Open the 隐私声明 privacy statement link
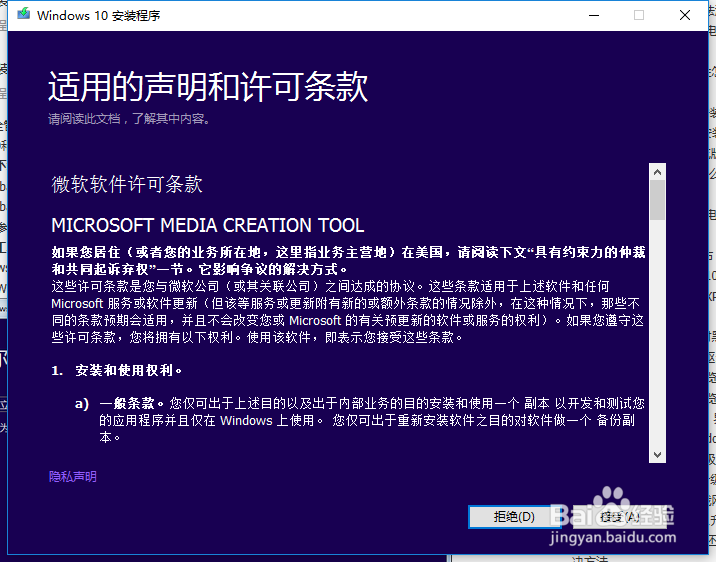The width and height of the screenshot is (716, 562). pyautogui.click(x=73, y=477)
